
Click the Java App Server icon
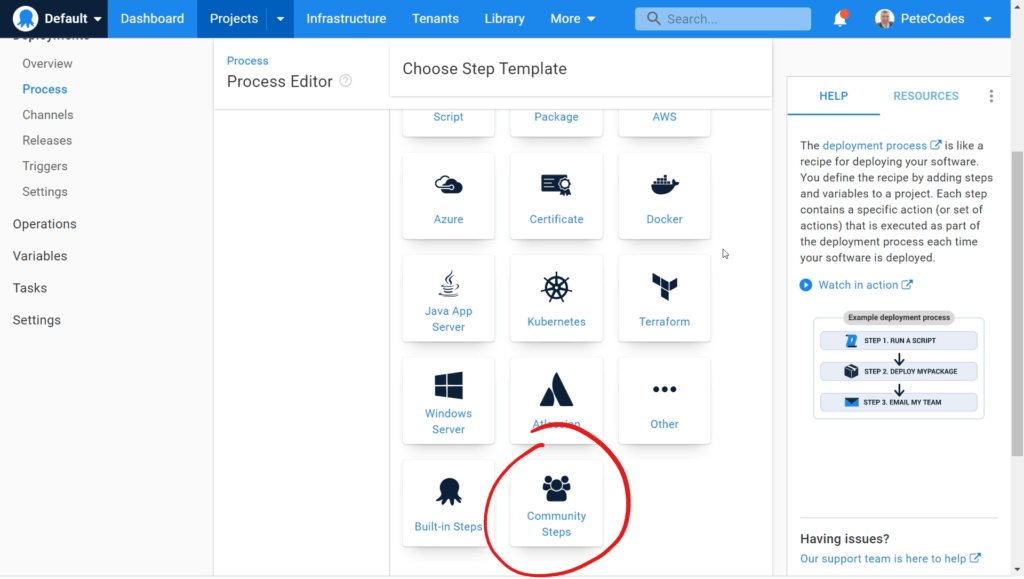coord(449,284)
